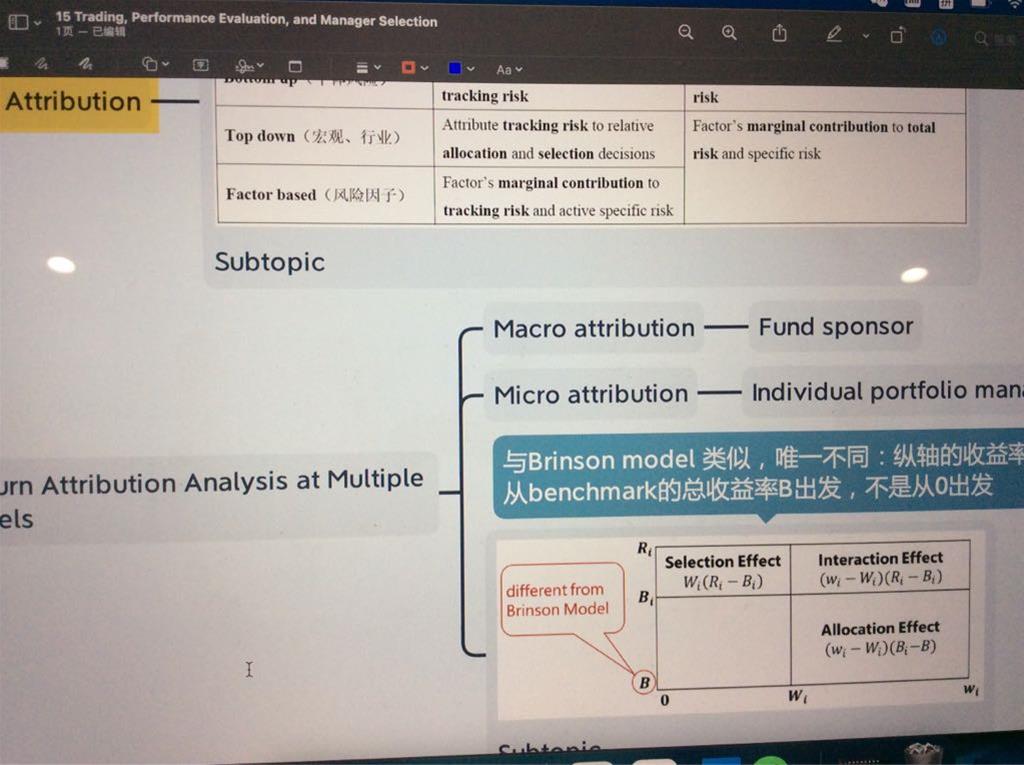The width and height of the screenshot is (1024, 765).
Task: Click the zoom out magnifier icon
Action: 685,33
